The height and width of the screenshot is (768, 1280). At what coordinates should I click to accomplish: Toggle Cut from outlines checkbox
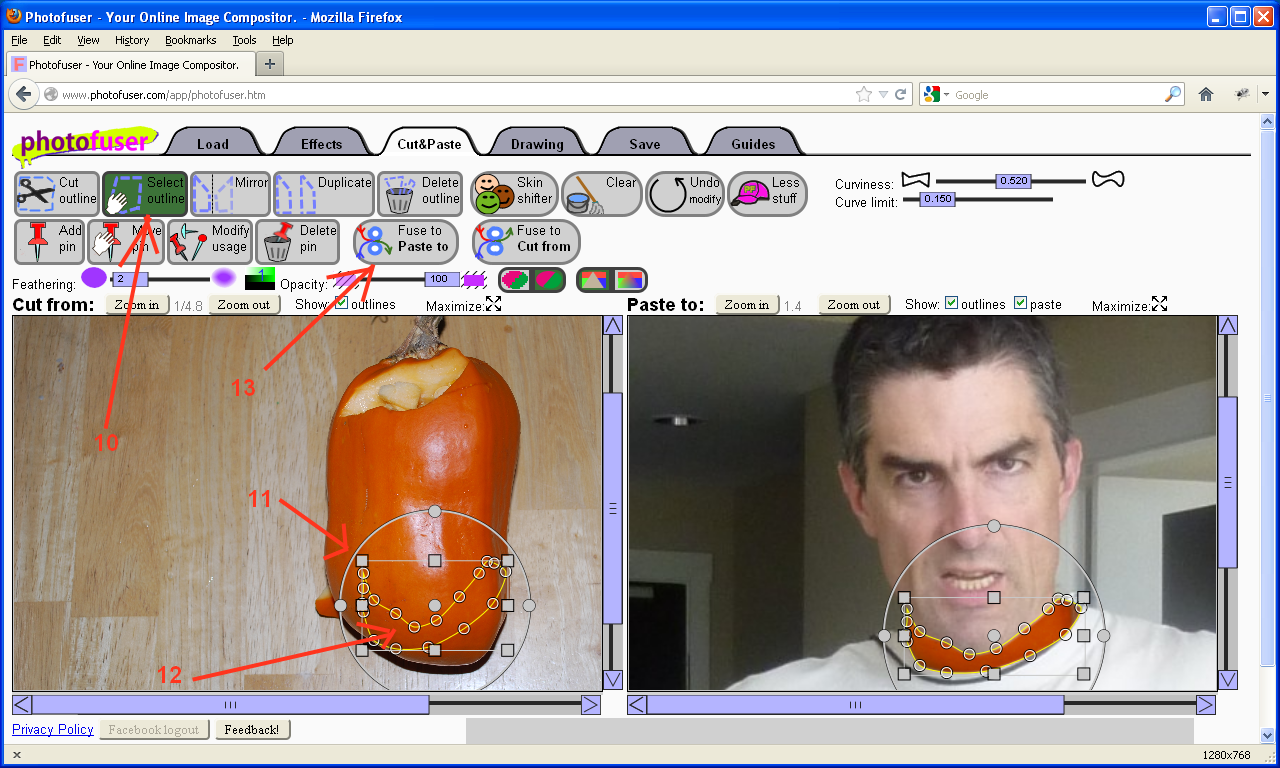point(341,303)
